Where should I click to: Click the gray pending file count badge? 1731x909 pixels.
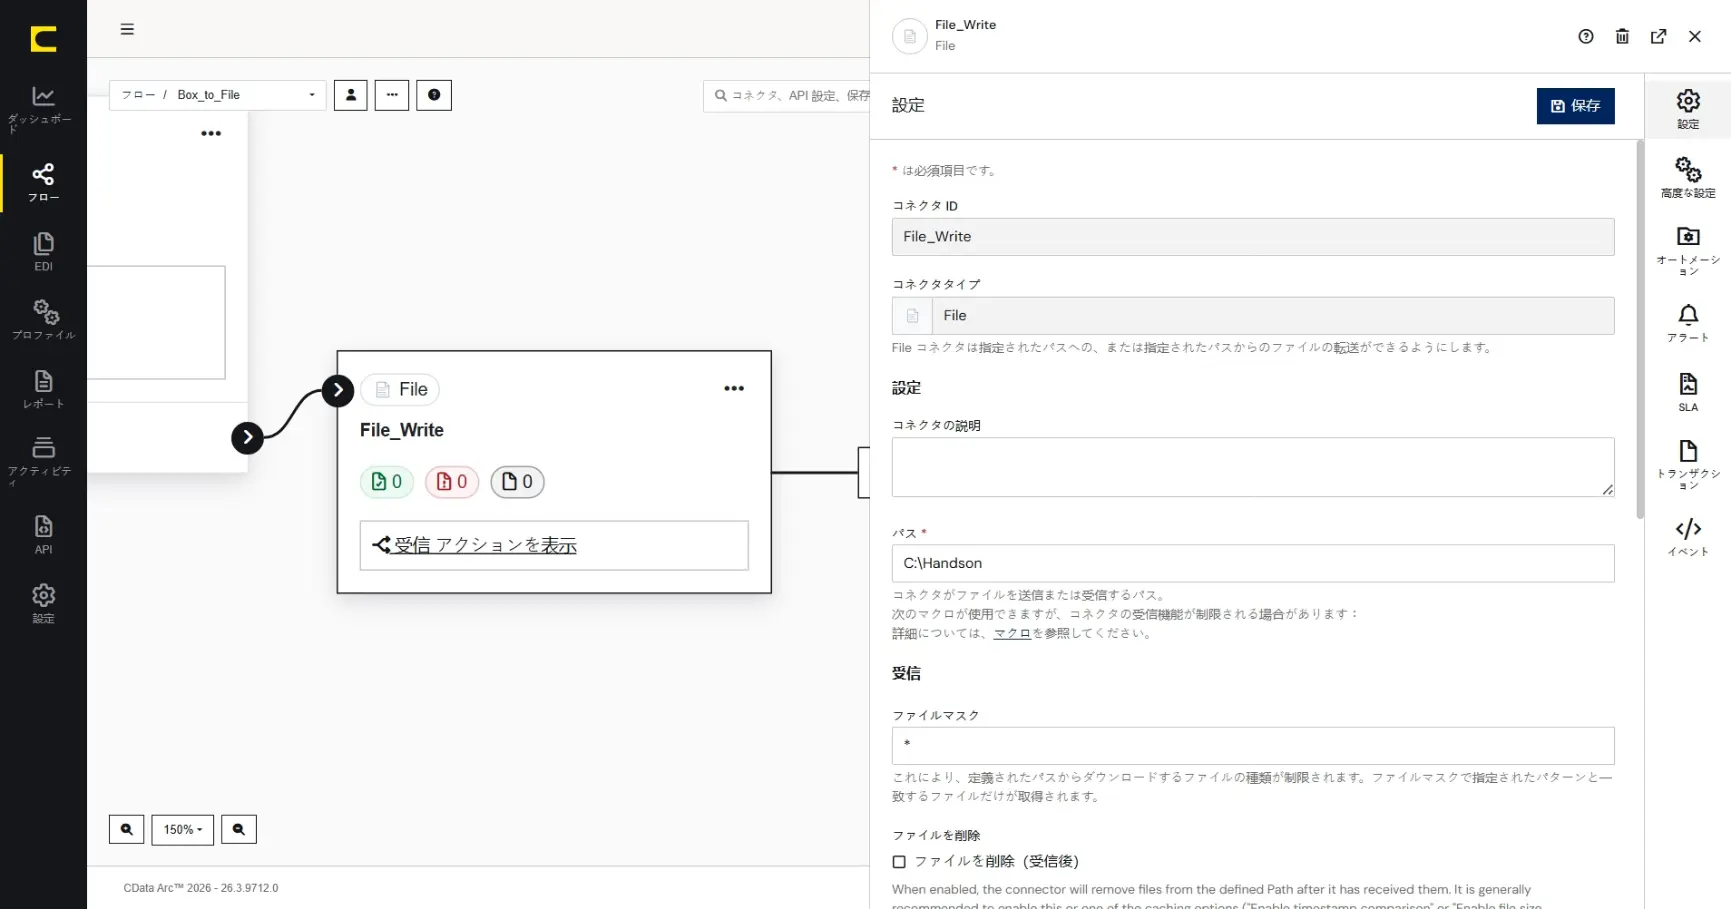point(517,482)
